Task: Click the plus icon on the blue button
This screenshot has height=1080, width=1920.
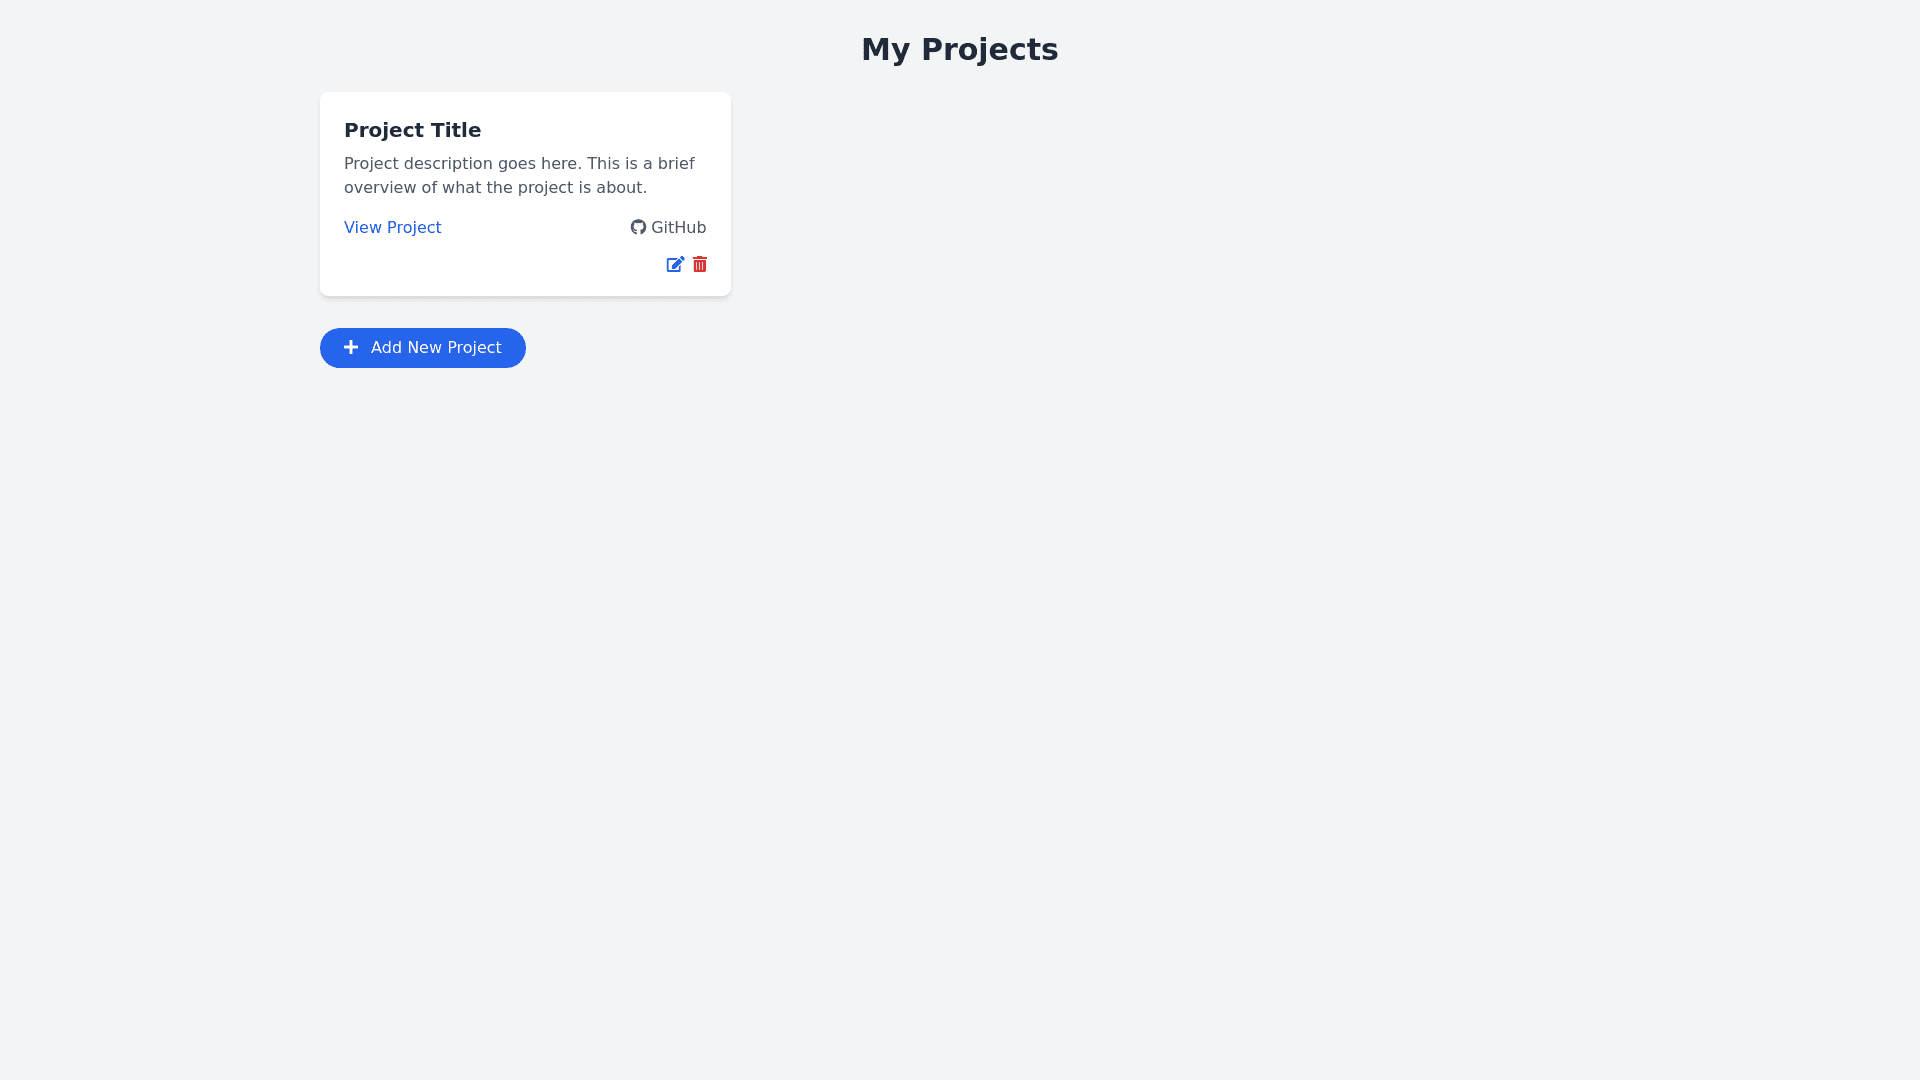Action: click(x=351, y=347)
